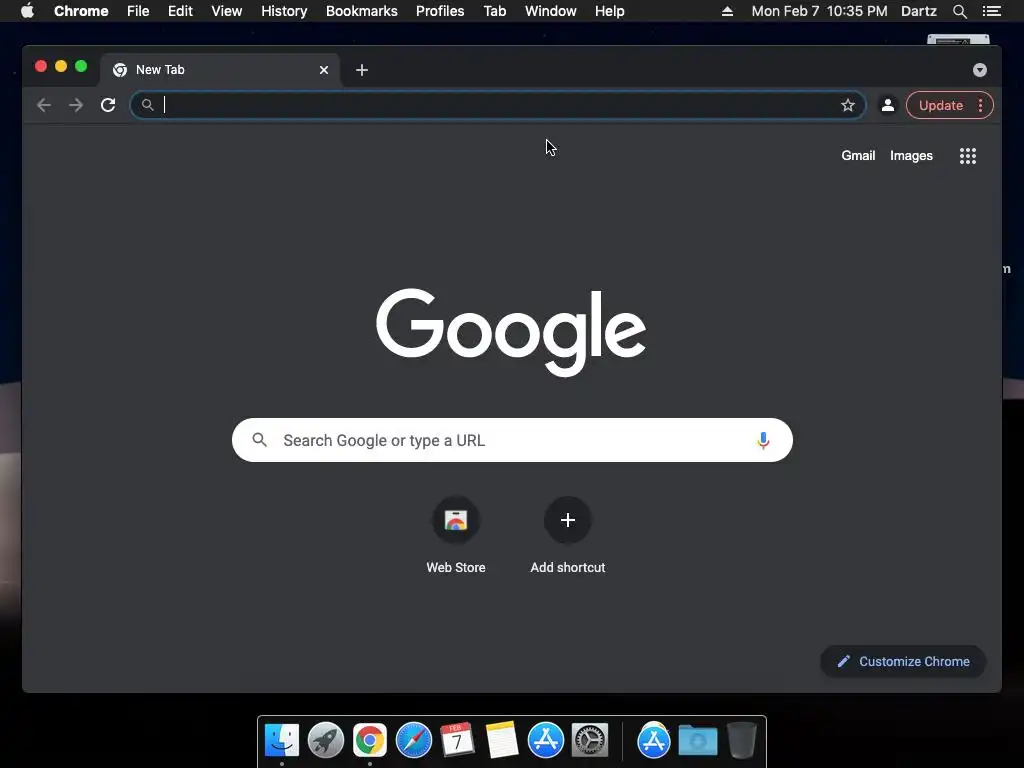Open the Apple menu
The width and height of the screenshot is (1024, 768).
pos(27,11)
